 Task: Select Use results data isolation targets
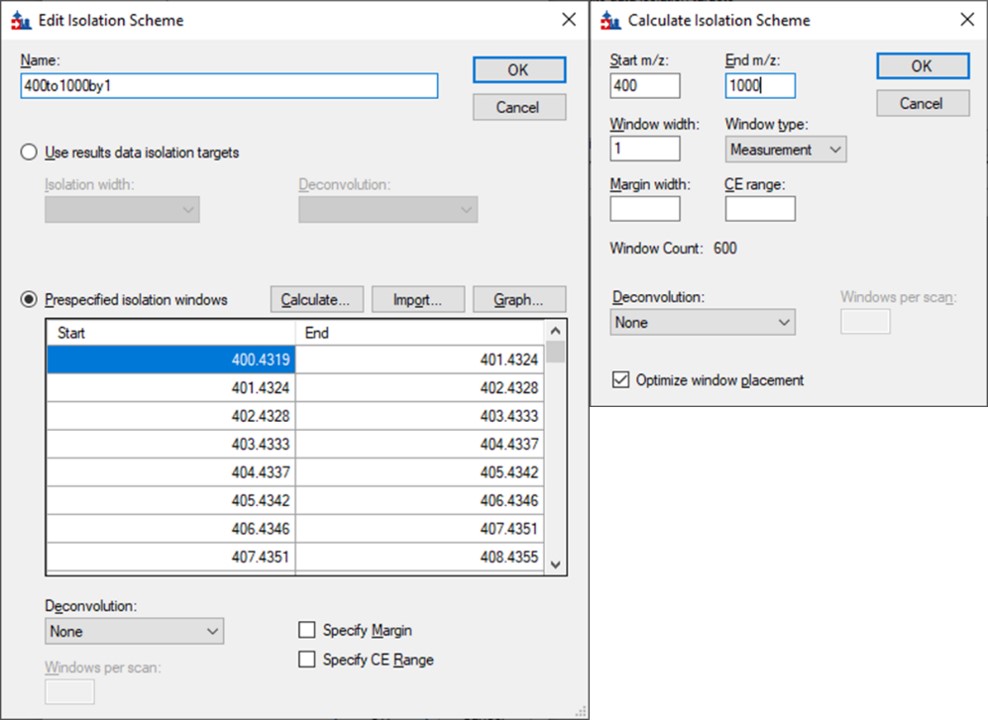click(29, 152)
